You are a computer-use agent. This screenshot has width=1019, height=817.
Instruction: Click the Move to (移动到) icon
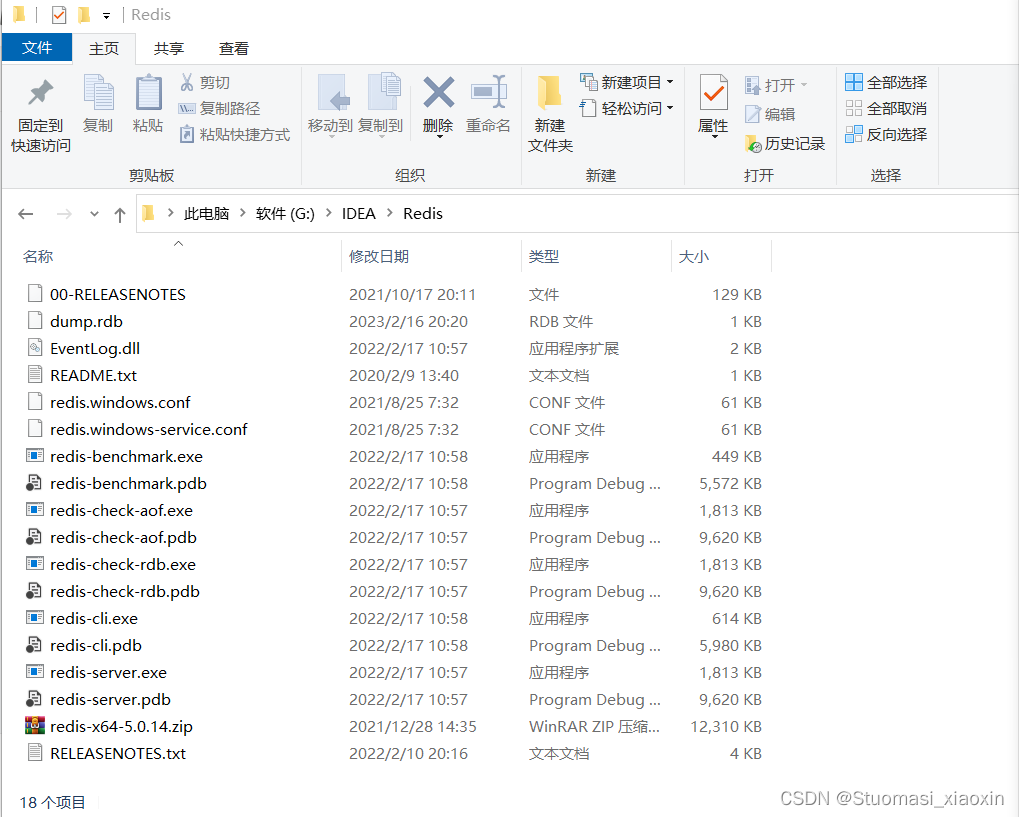click(333, 93)
